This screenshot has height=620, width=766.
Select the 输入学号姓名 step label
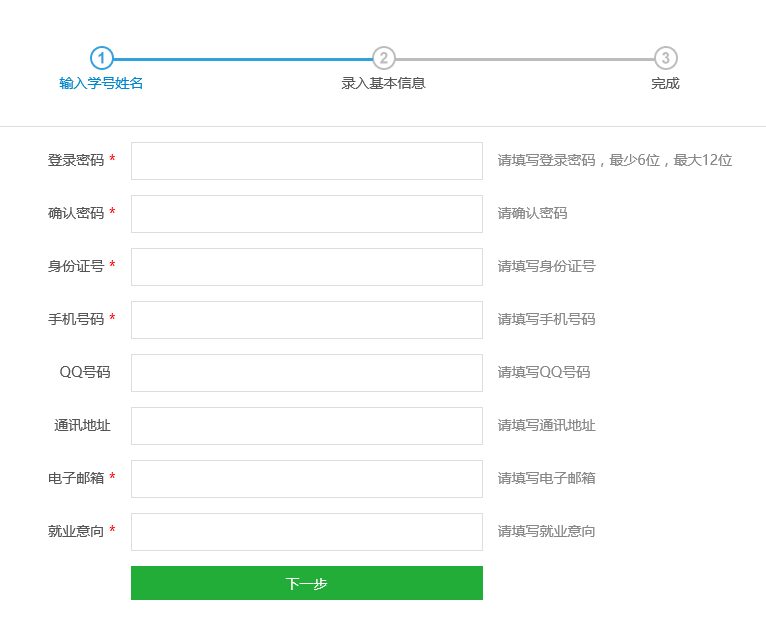(101, 84)
